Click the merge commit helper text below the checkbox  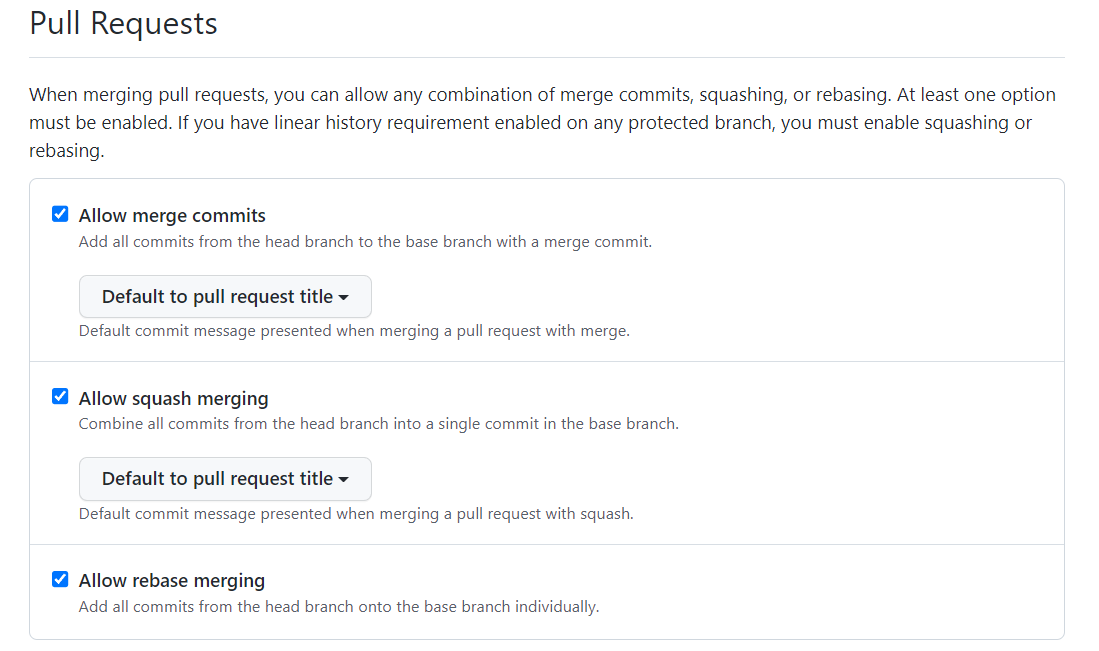coord(364,241)
